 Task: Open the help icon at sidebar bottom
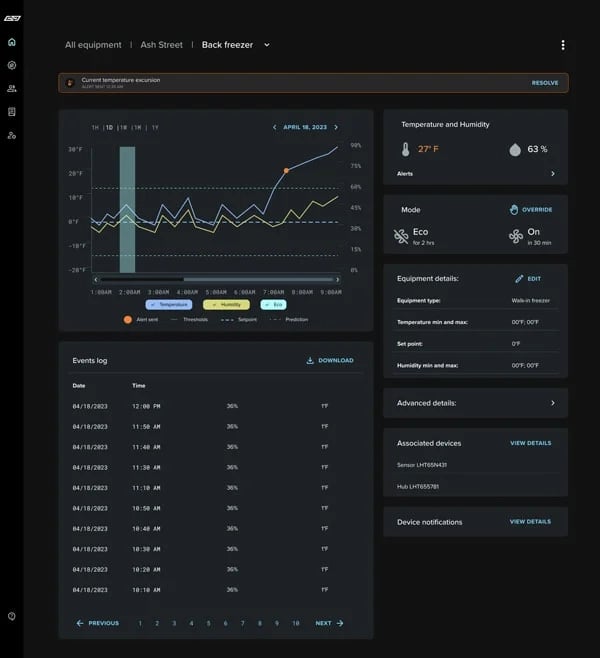pyautogui.click(x=12, y=616)
